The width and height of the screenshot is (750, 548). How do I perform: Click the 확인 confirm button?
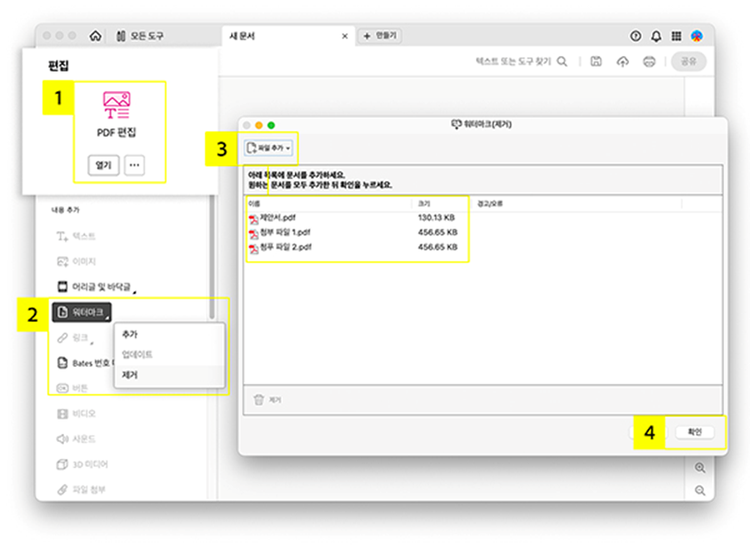tap(695, 432)
